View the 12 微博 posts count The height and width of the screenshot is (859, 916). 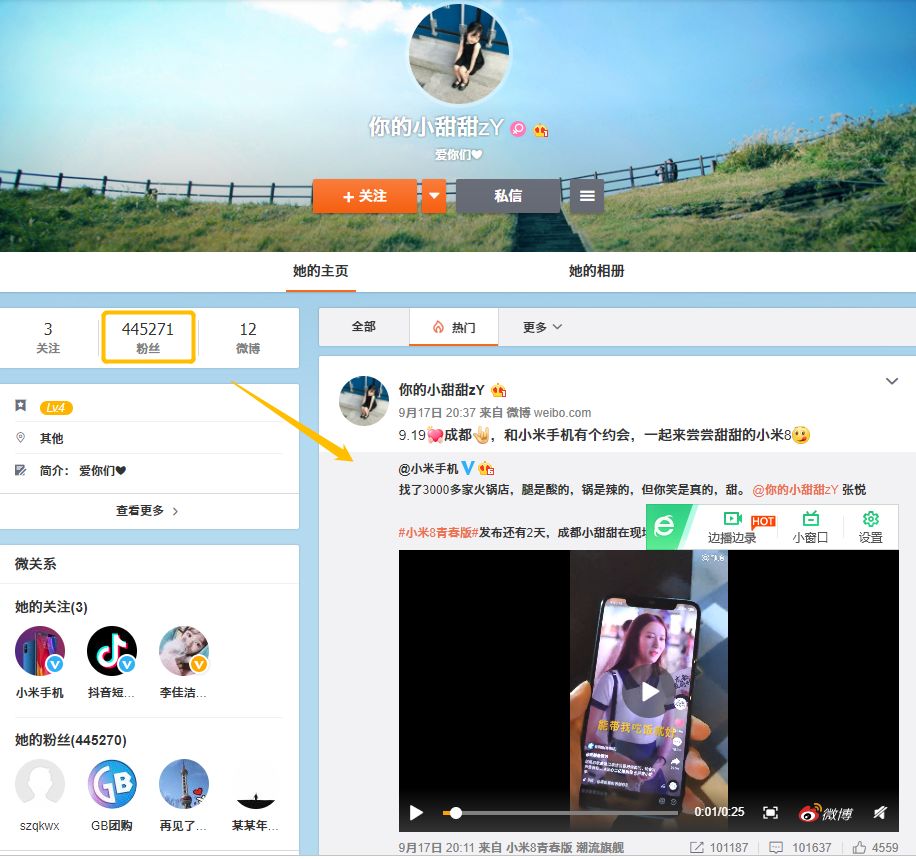248,338
